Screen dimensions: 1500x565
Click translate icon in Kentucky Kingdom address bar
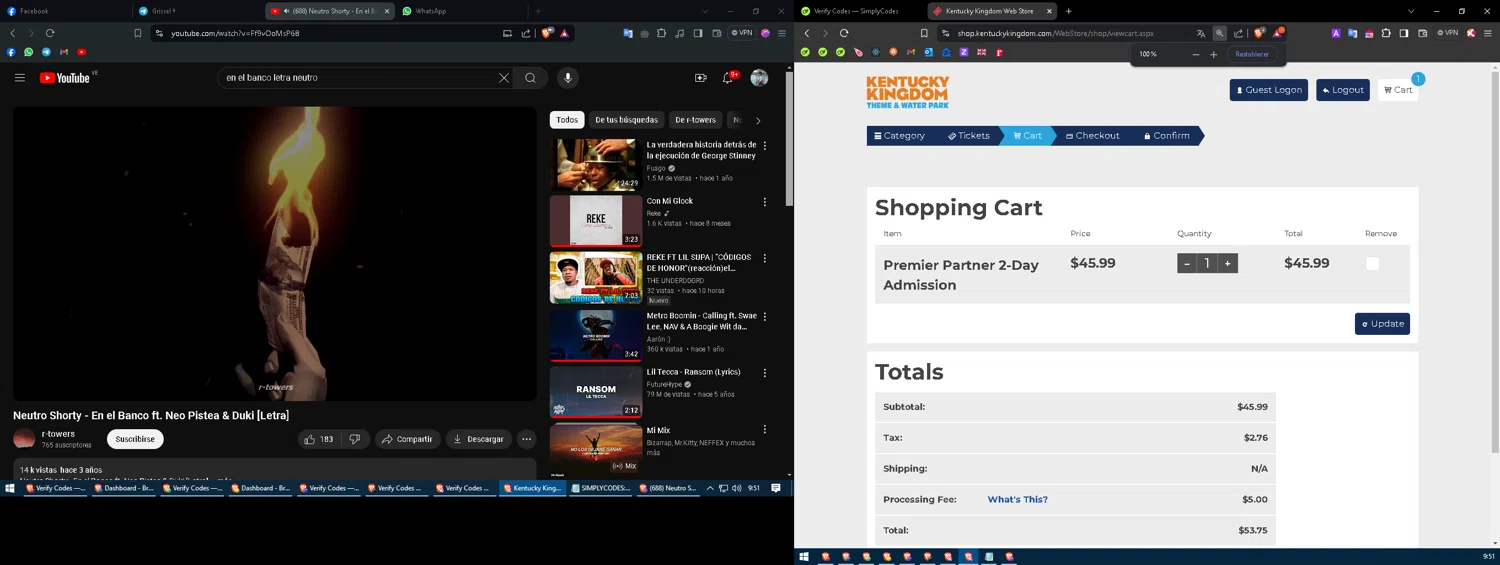1200,33
